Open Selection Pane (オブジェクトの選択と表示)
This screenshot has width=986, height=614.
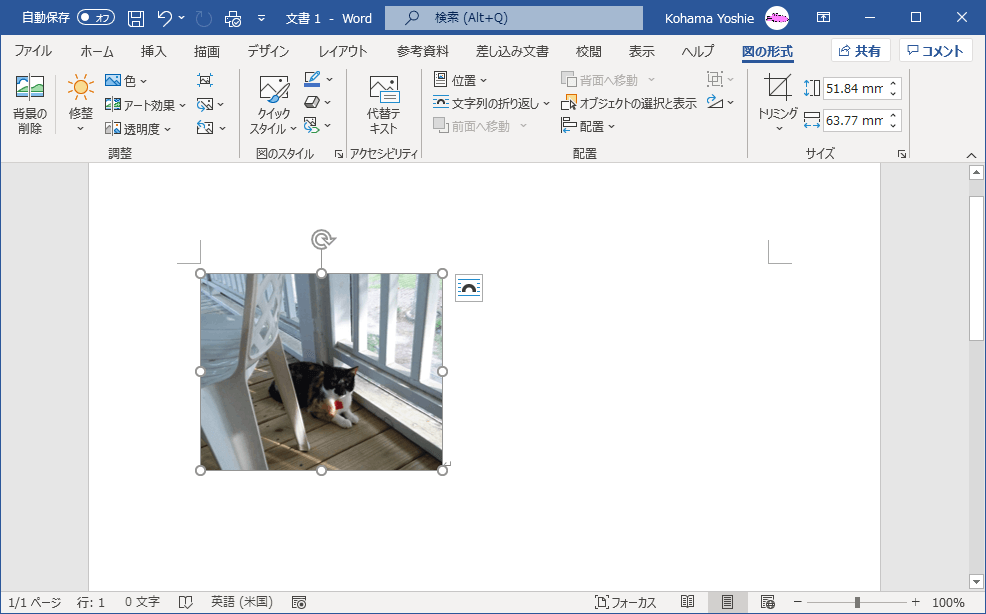(x=628, y=103)
